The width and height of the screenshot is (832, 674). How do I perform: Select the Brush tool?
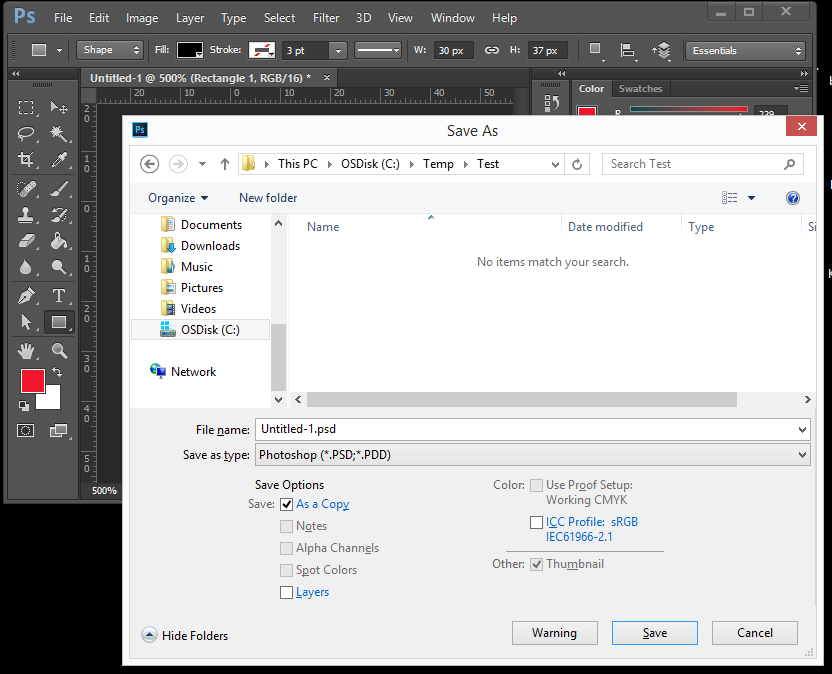[x=58, y=188]
